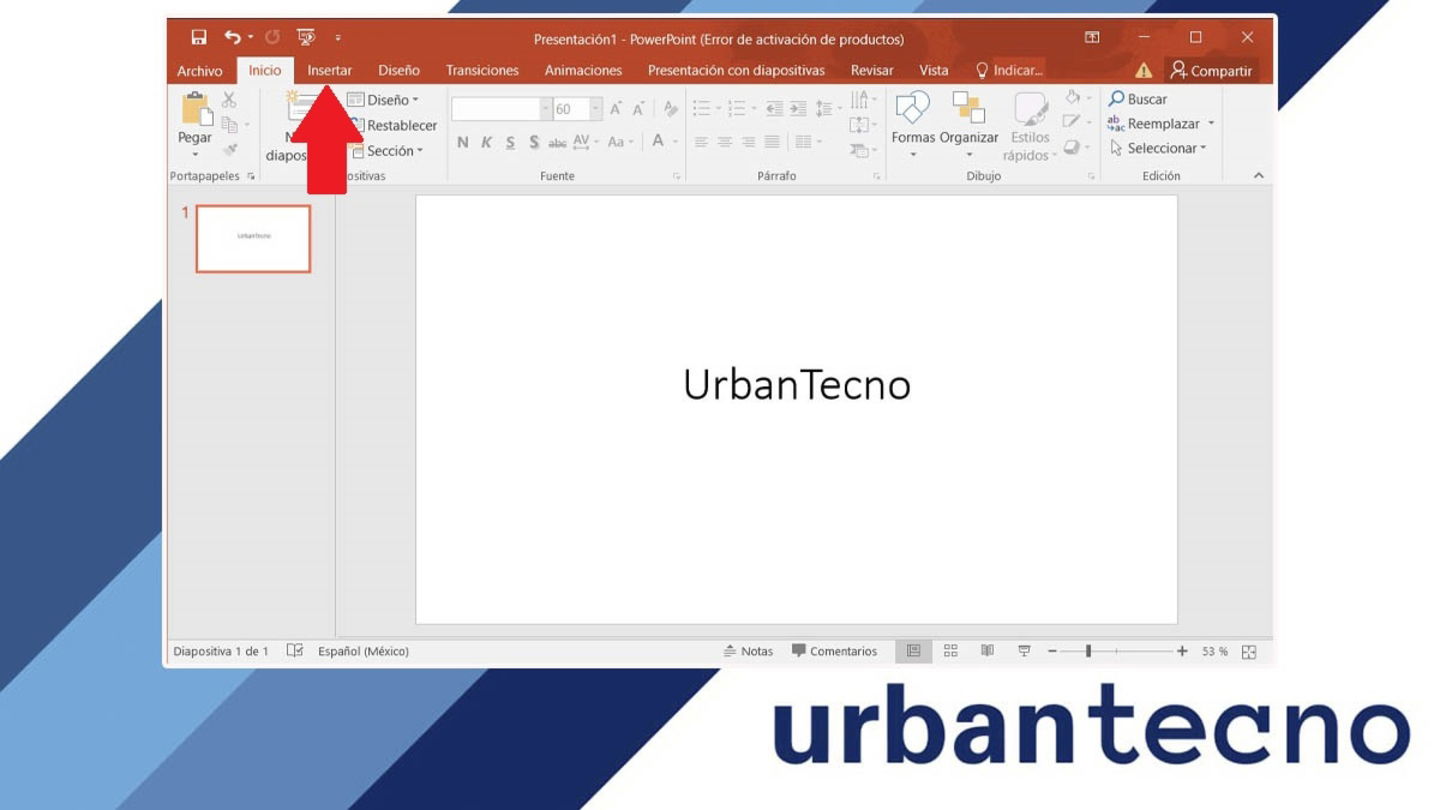Open the Fuente dialog launcher
Image resolution: width=1440 pixels, height=810 pixels.
coord(677,177)
